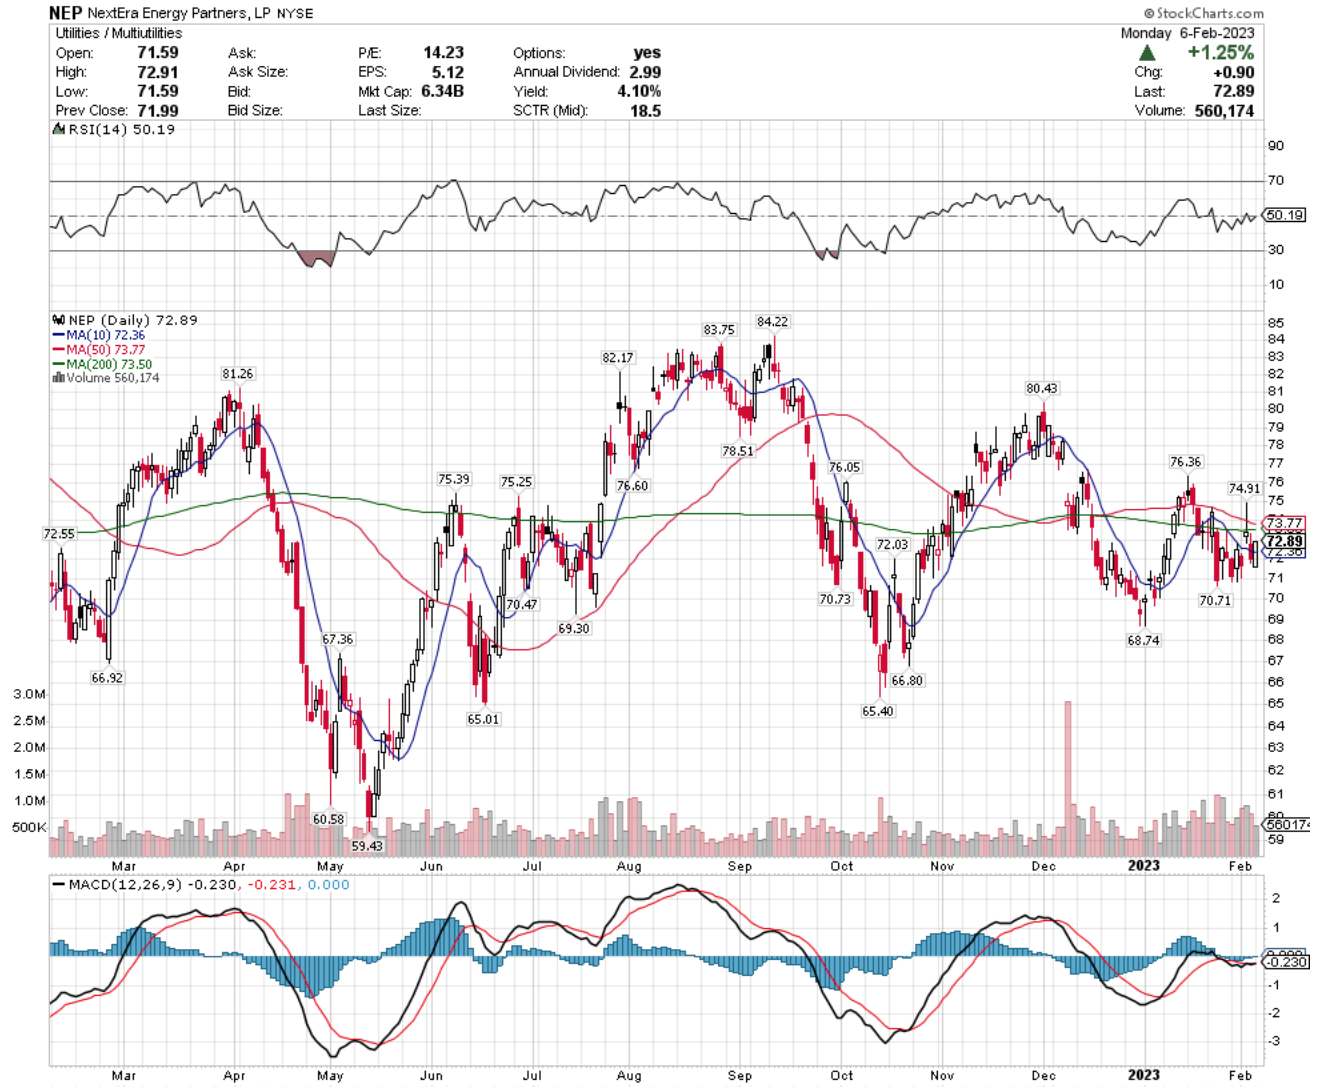Click the 2023 label on the price axis
The height and width of the screenshot is (1092, 1338).
click(1143, 866)
